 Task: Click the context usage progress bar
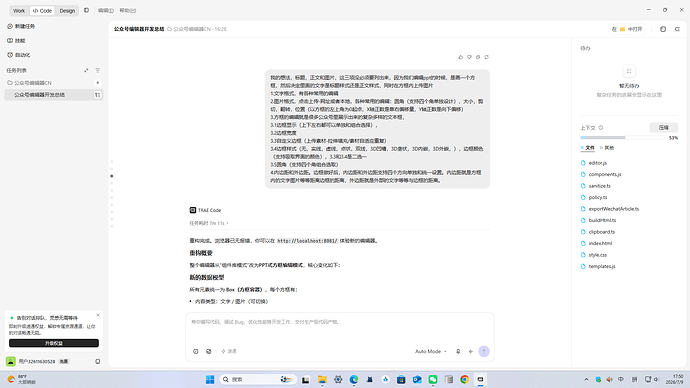point(623,138)
